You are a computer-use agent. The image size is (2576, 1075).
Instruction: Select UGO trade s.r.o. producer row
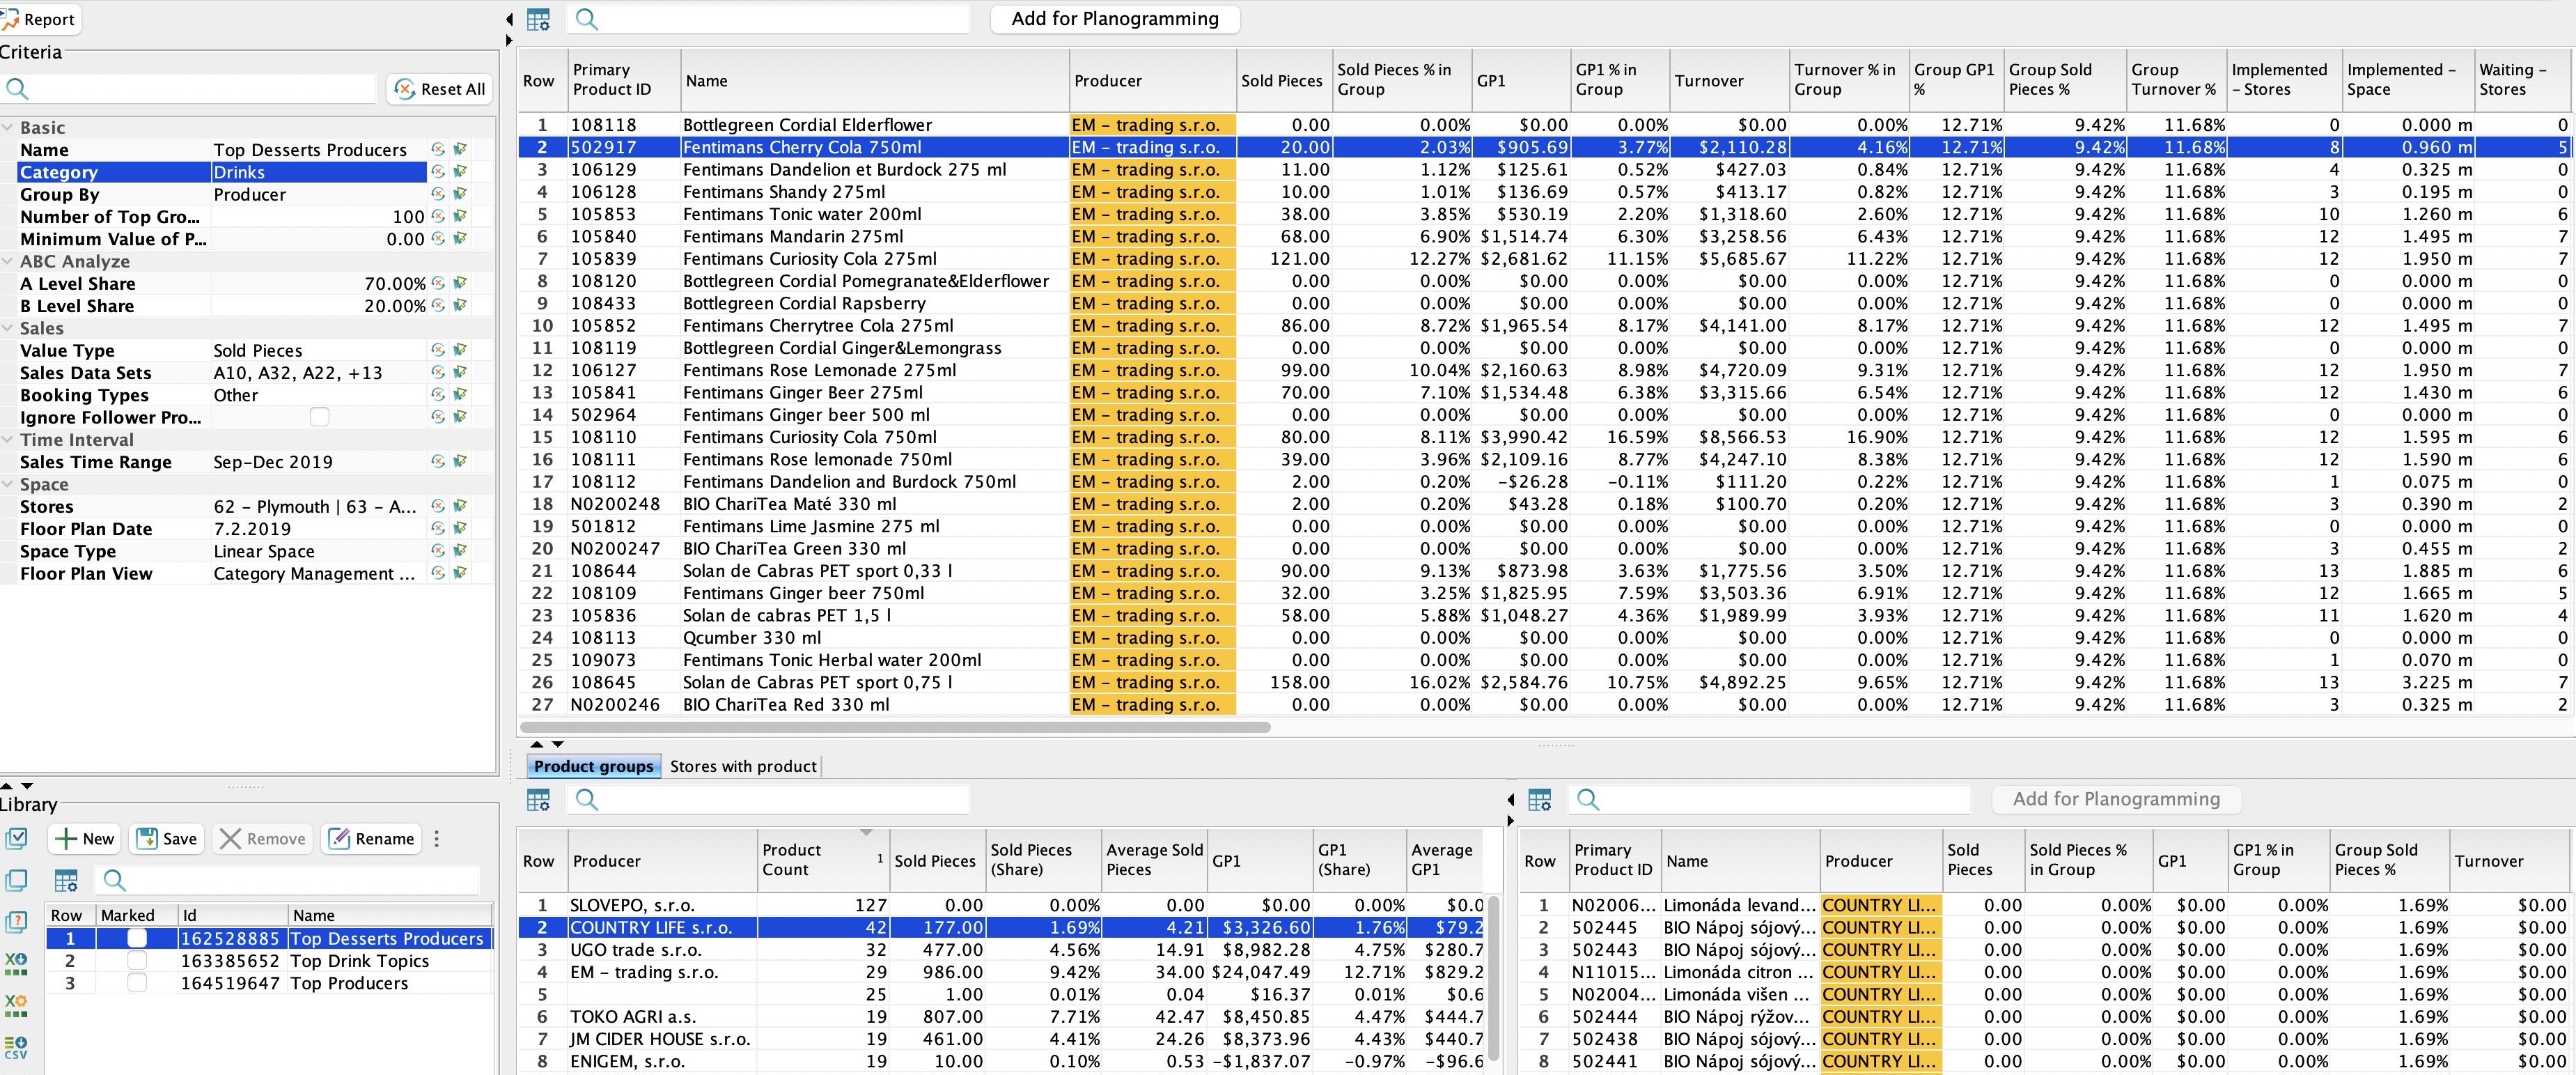click(1001, 949)
